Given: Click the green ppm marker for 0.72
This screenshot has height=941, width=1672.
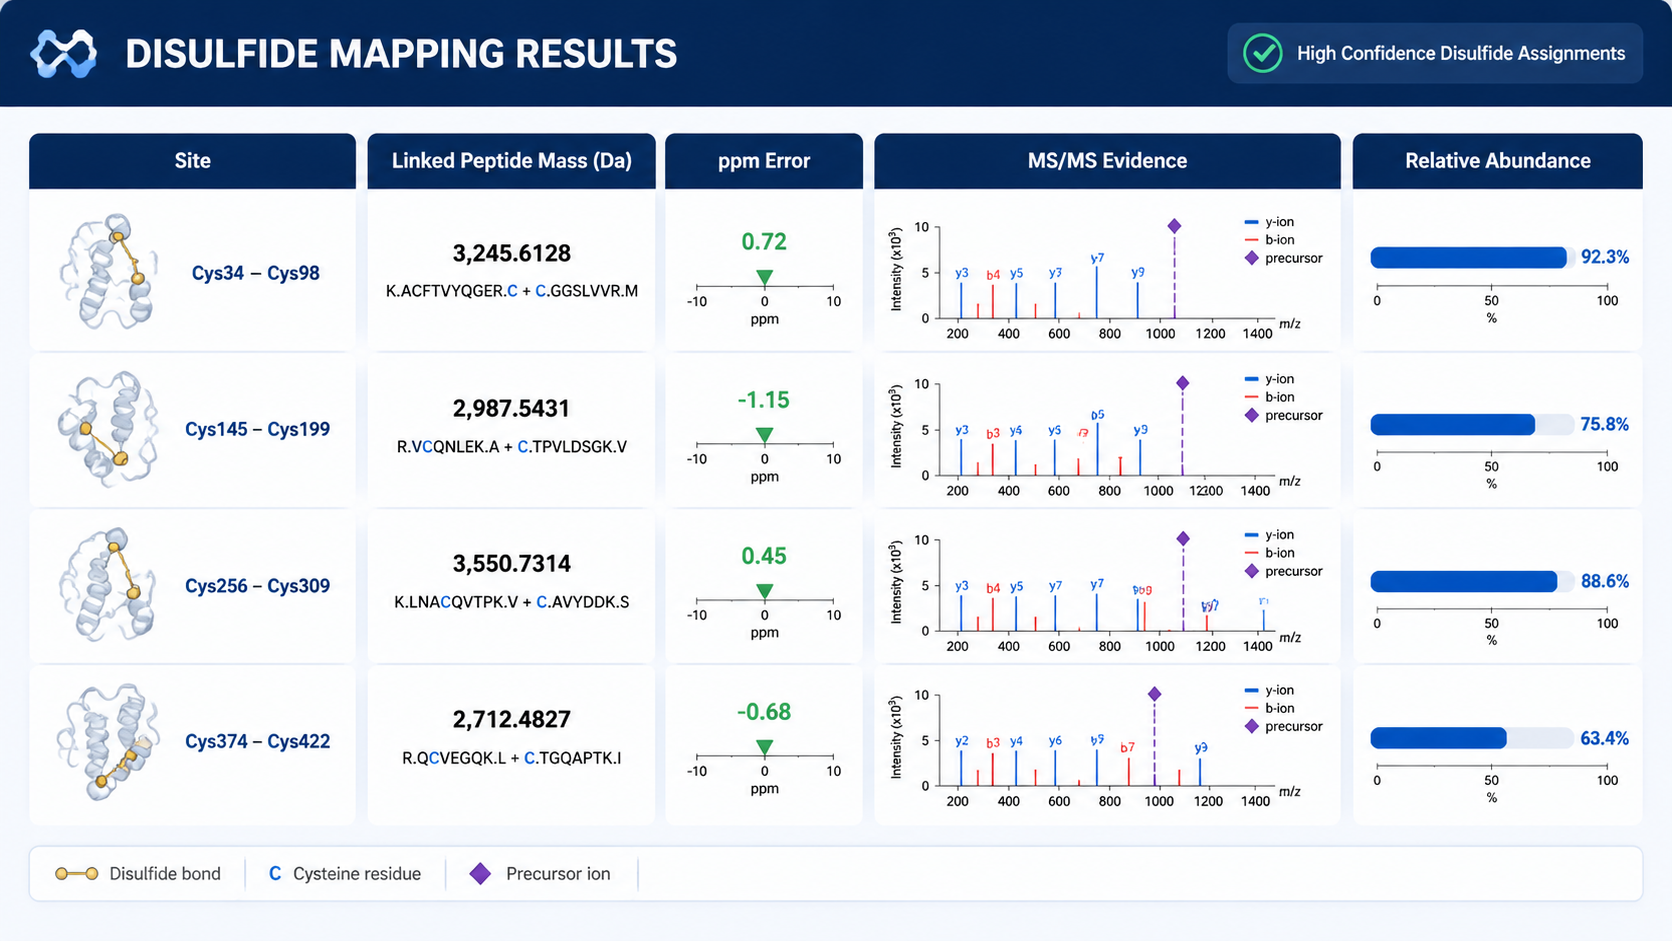Looking at the screenshot, I should click(x=764, y=277).
